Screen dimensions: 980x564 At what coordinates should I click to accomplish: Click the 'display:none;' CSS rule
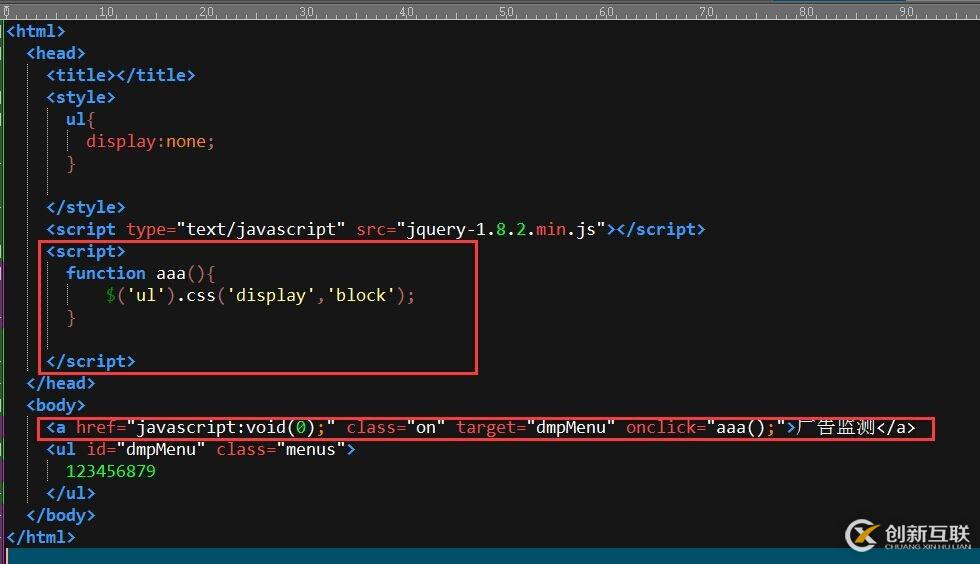coord(151,141)
